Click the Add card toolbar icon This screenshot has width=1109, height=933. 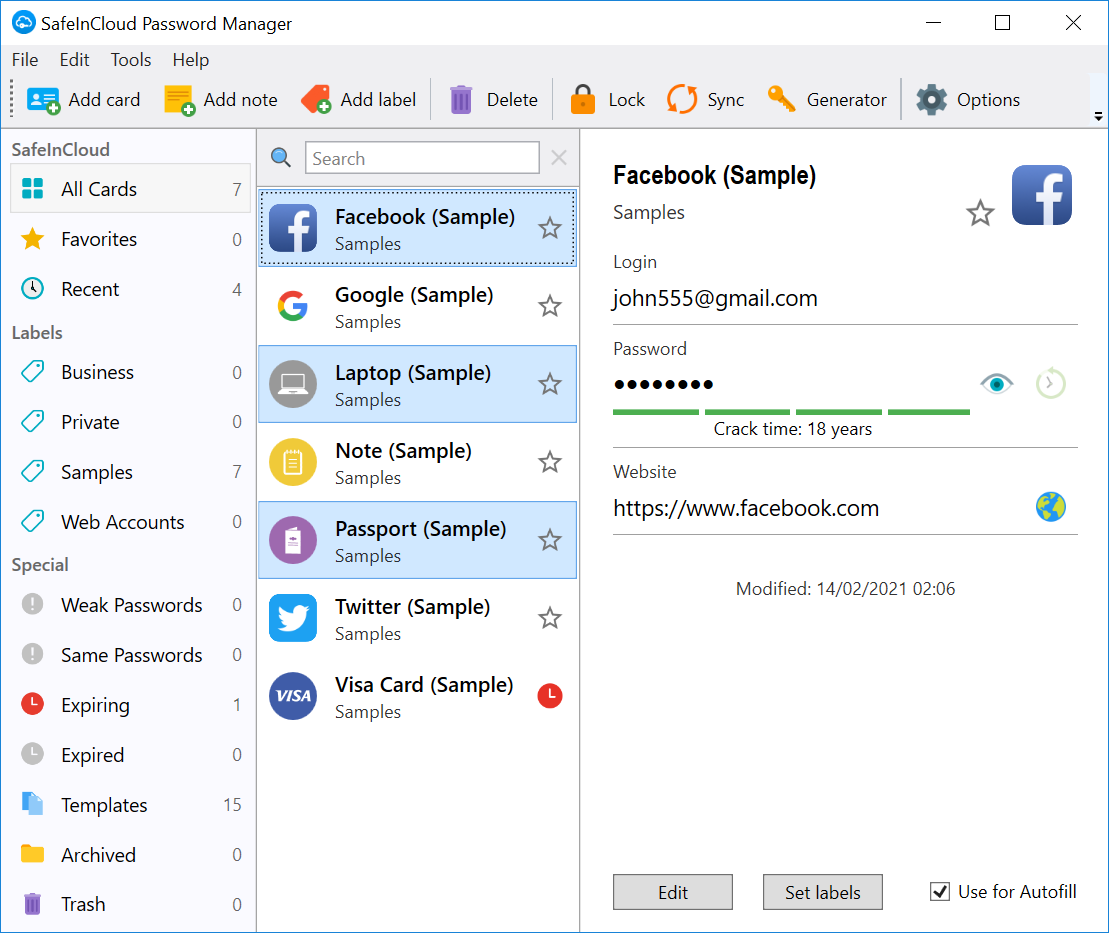[x=43, y=100]
